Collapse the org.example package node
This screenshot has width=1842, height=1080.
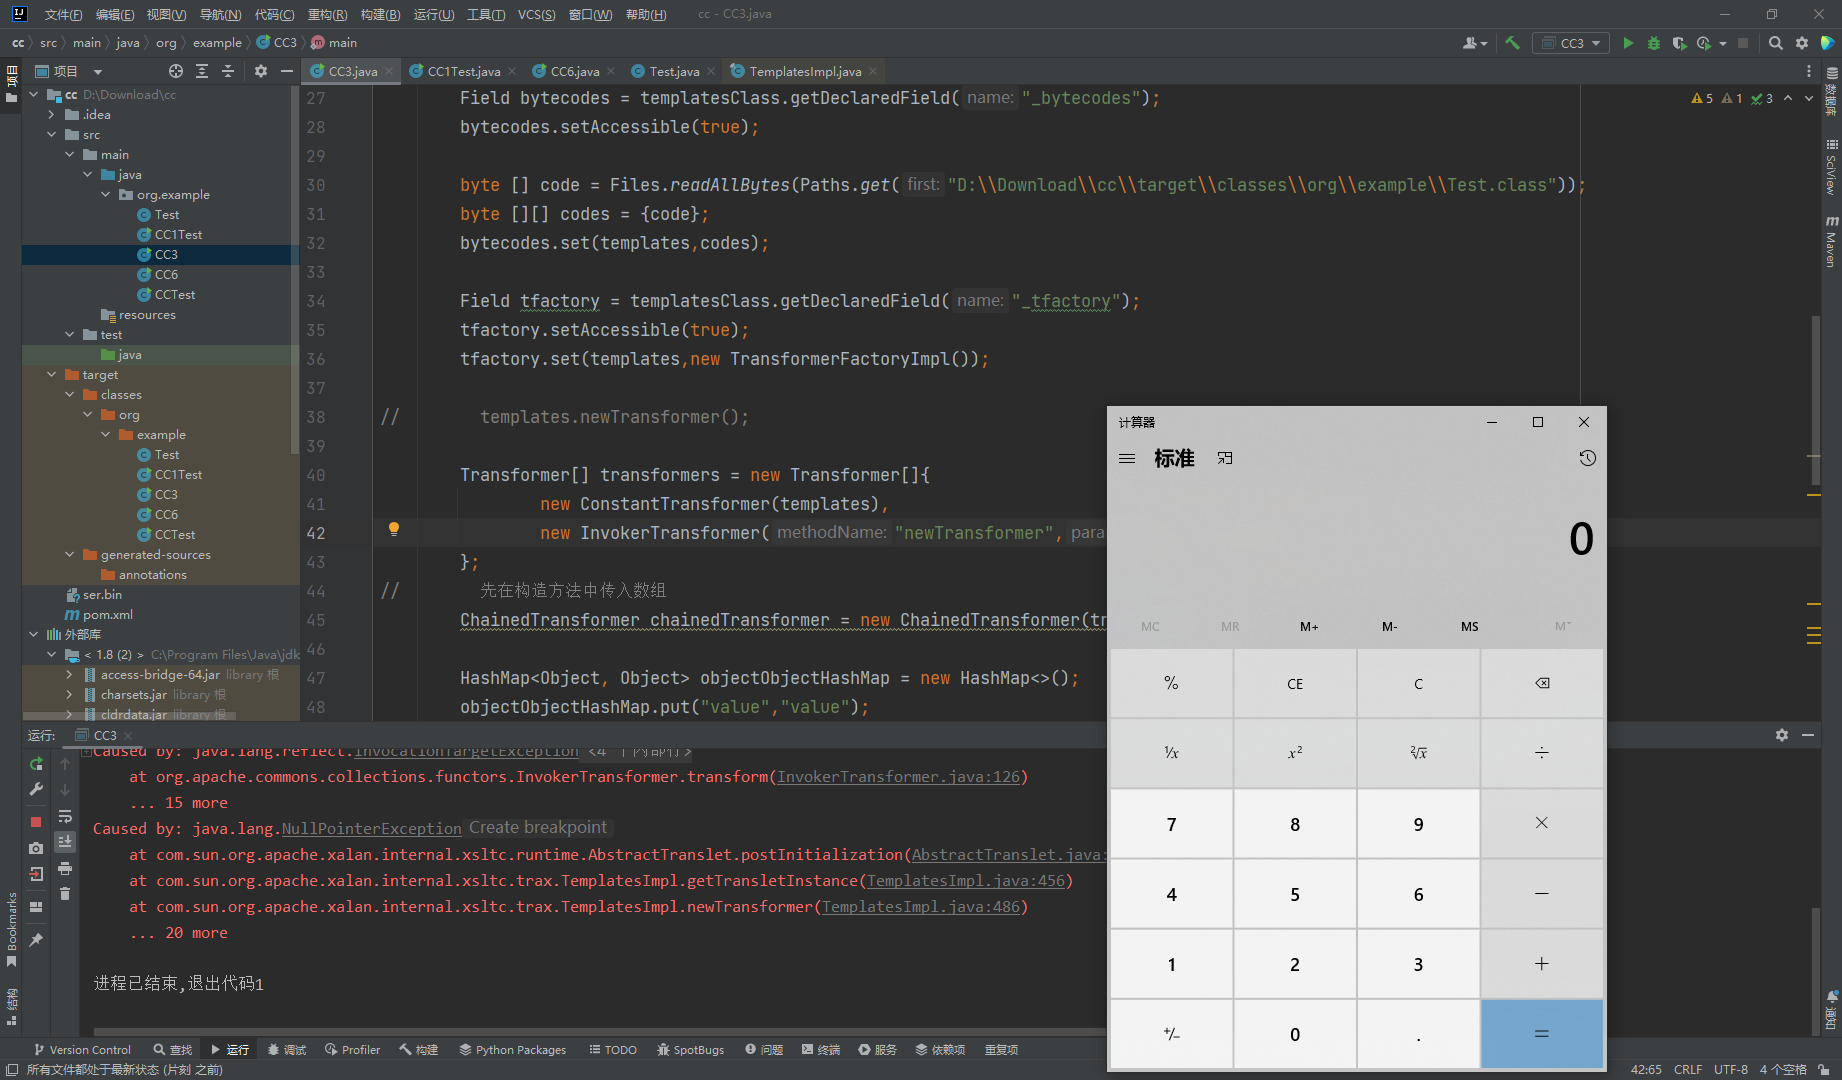click(106, 194)
